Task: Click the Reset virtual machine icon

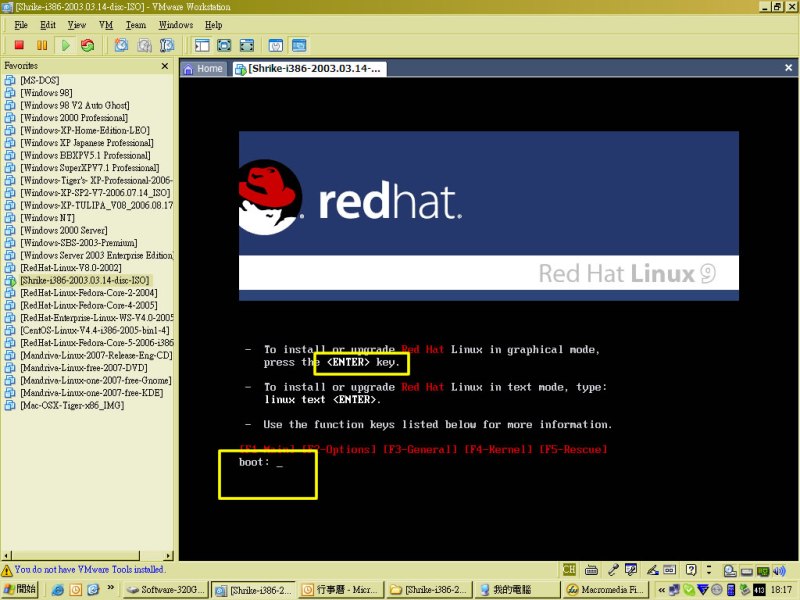Action: point(88,45)
